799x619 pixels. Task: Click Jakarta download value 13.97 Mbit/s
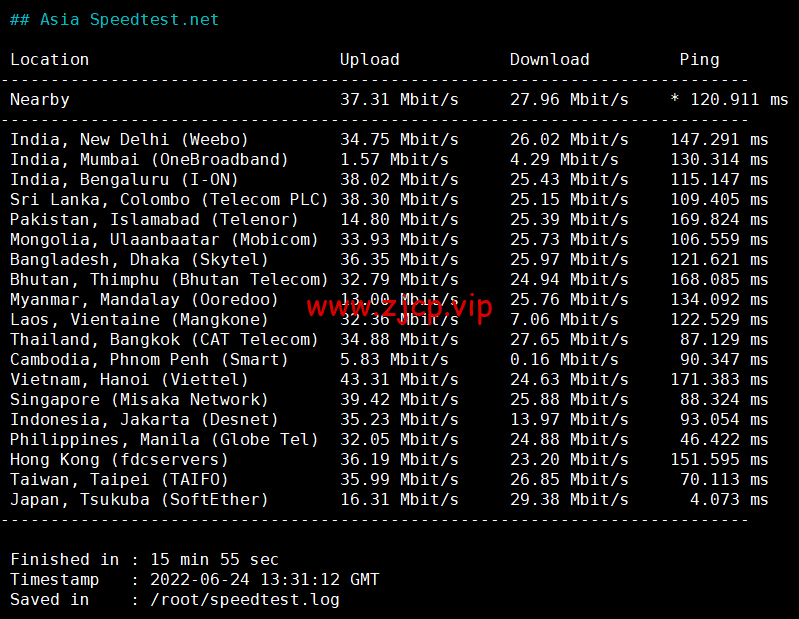(569, 419)
